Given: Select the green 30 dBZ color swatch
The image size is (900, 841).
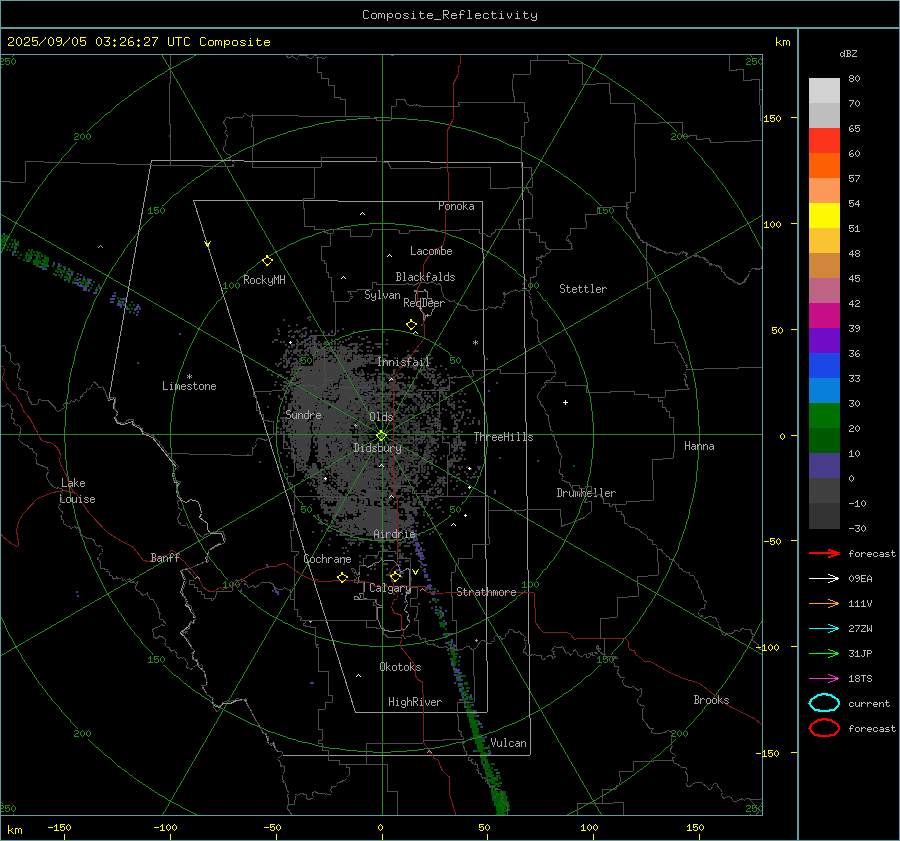Looking at the screenshot, I should click(x=824, y=416).
